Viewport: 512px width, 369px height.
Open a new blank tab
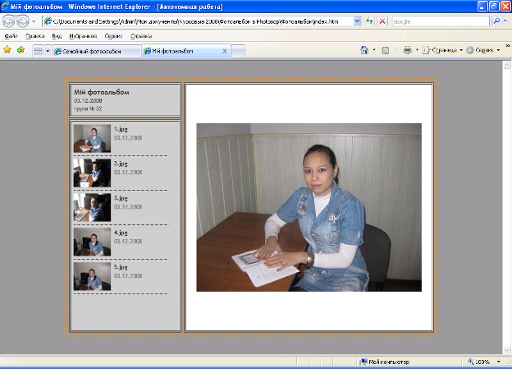click(x=238, y=51)
